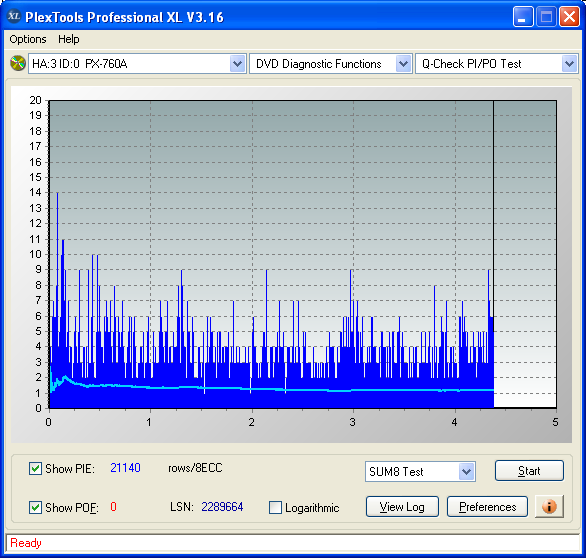Toggle the Show PIE checkbox
The image size is (586, 558).
[x=35, y=468]
